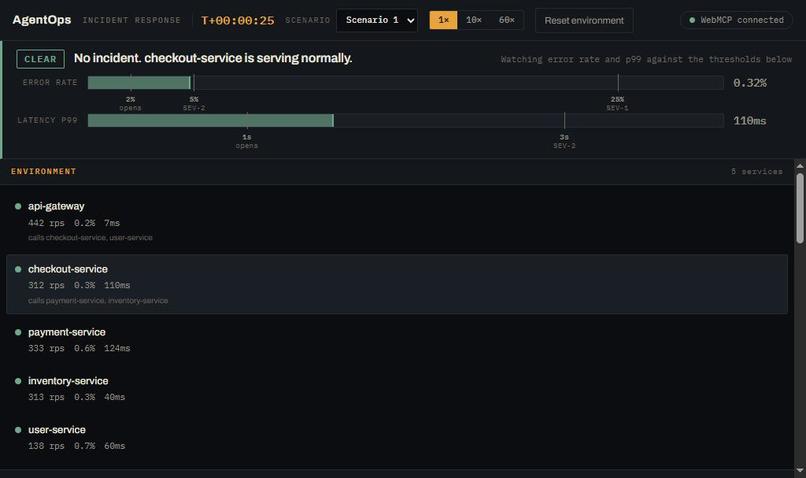Select the payment-service row
806x478 pixels.
point(397,340)
